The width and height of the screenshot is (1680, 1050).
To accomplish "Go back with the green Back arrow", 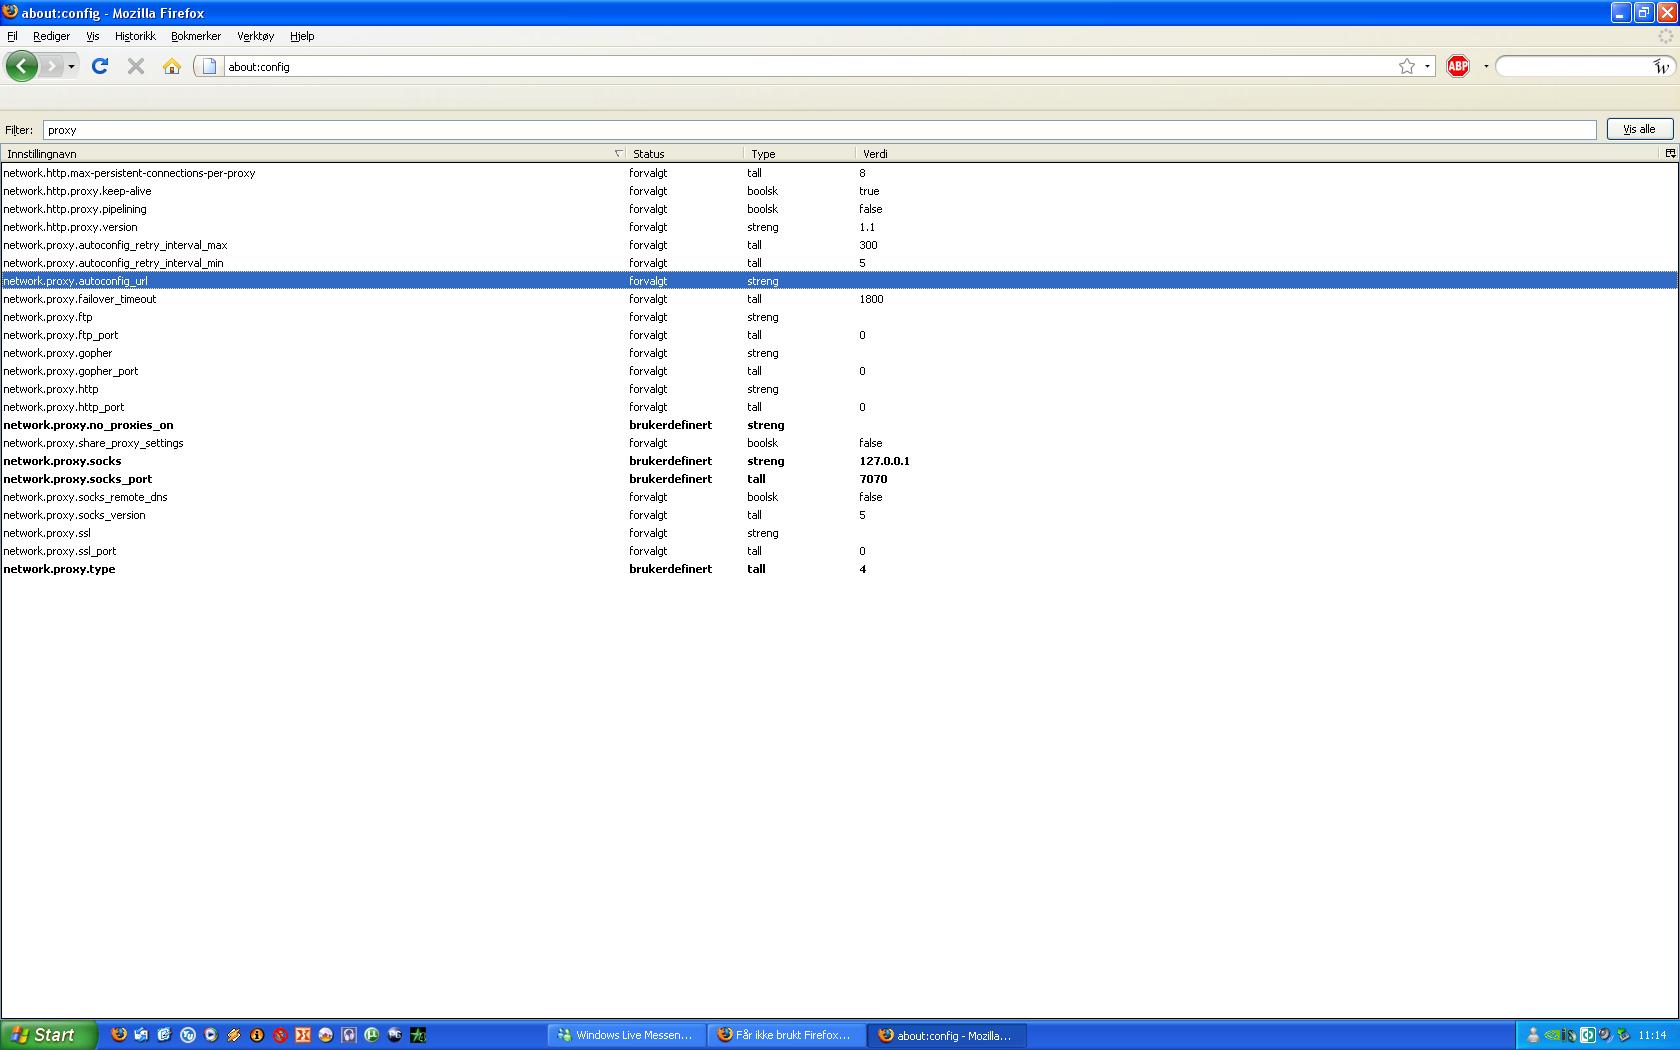I will [x=21, y=66].
